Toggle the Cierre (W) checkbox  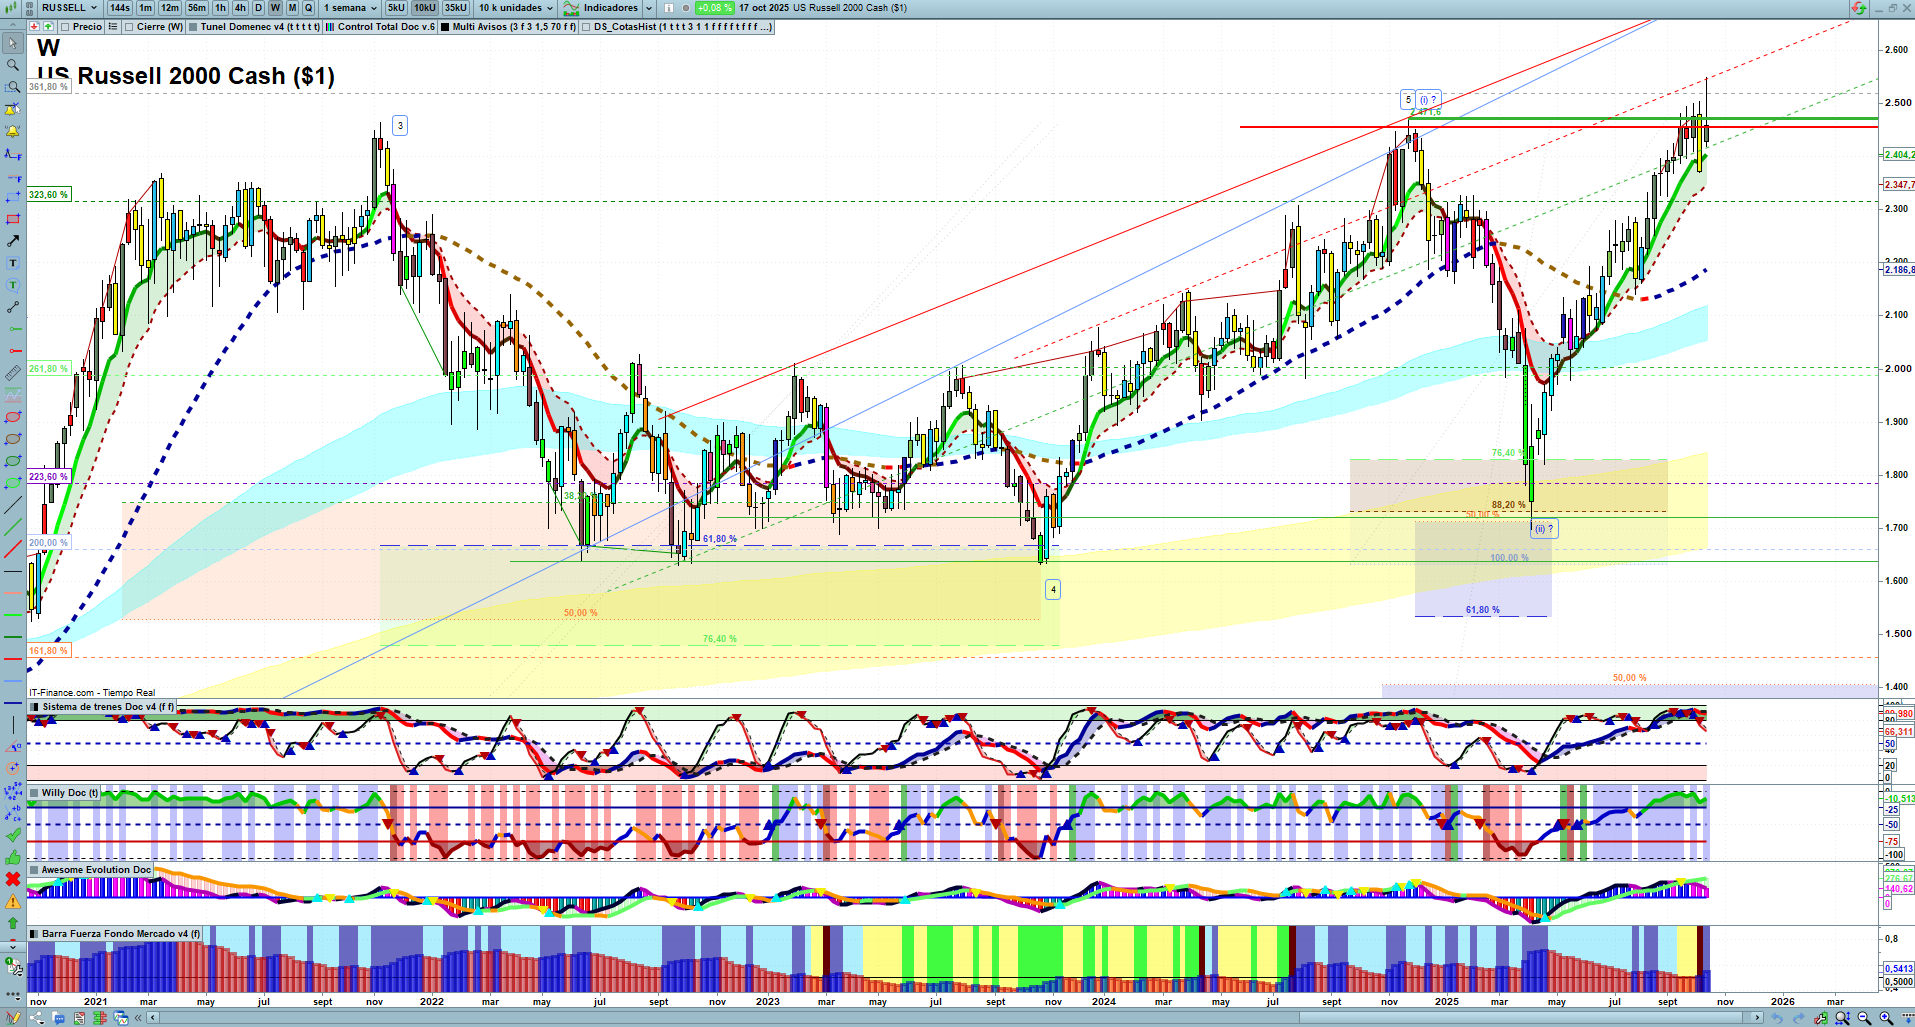pyautogui.click(x=129, y=27)
